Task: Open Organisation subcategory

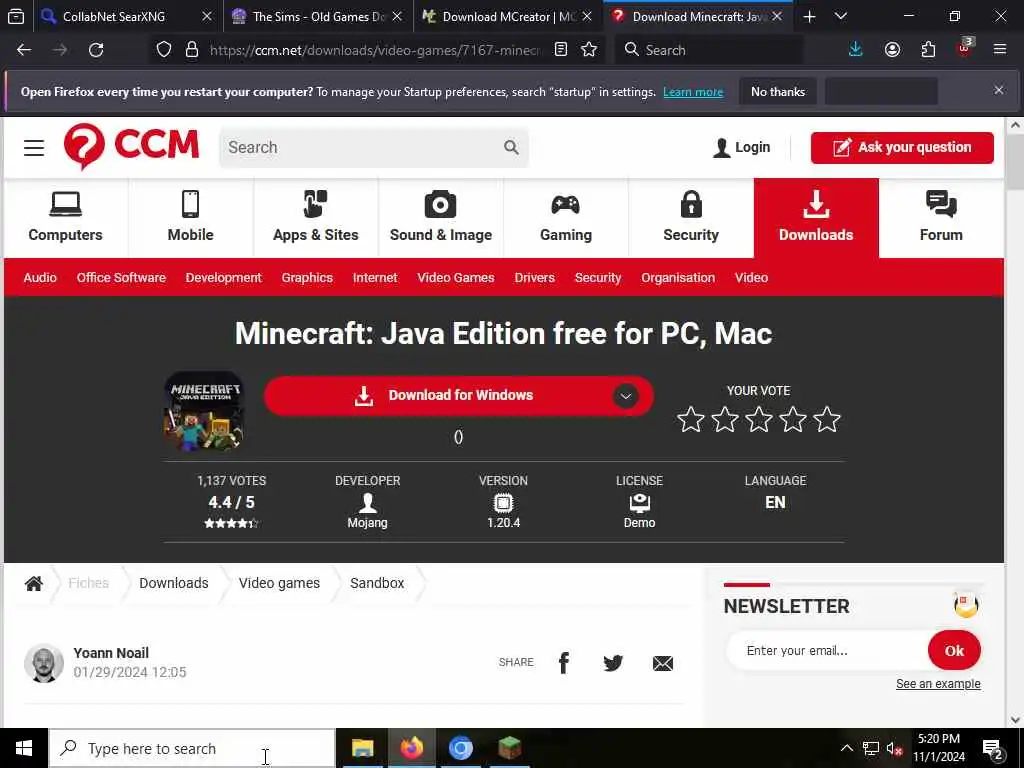Action: (x=678, y=278)
